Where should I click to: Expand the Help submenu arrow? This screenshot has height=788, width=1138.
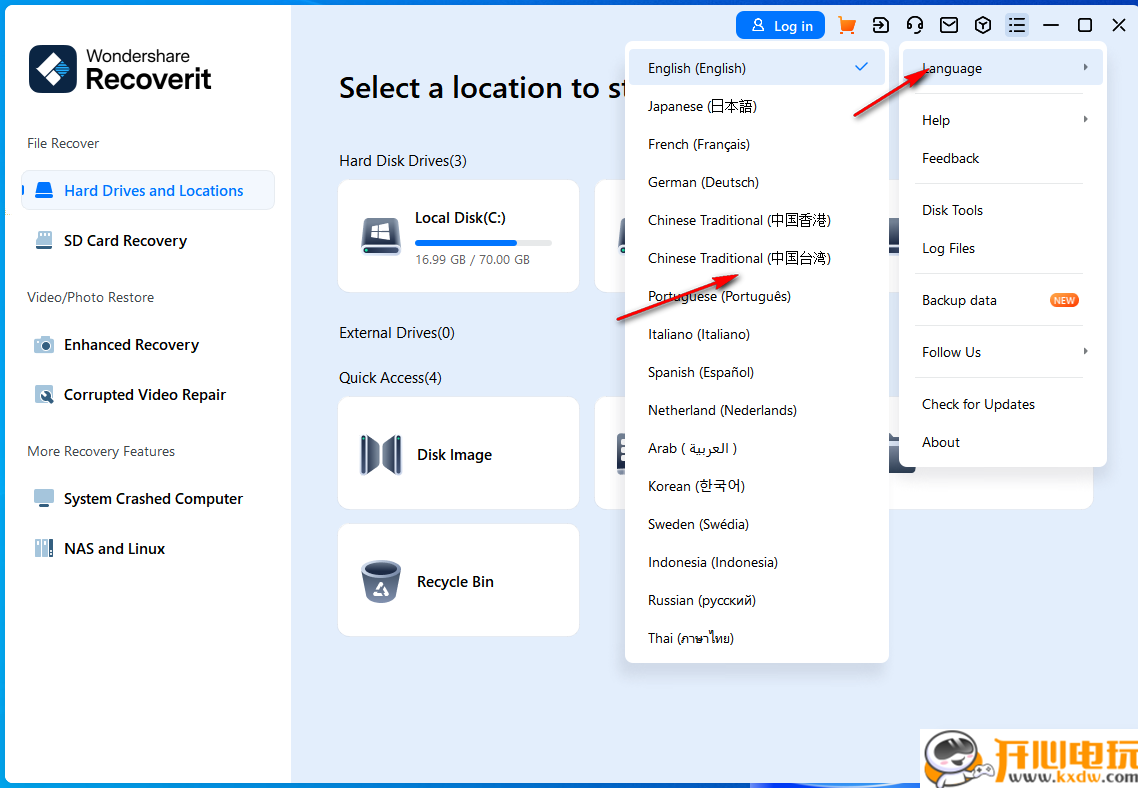[1085, 120]
